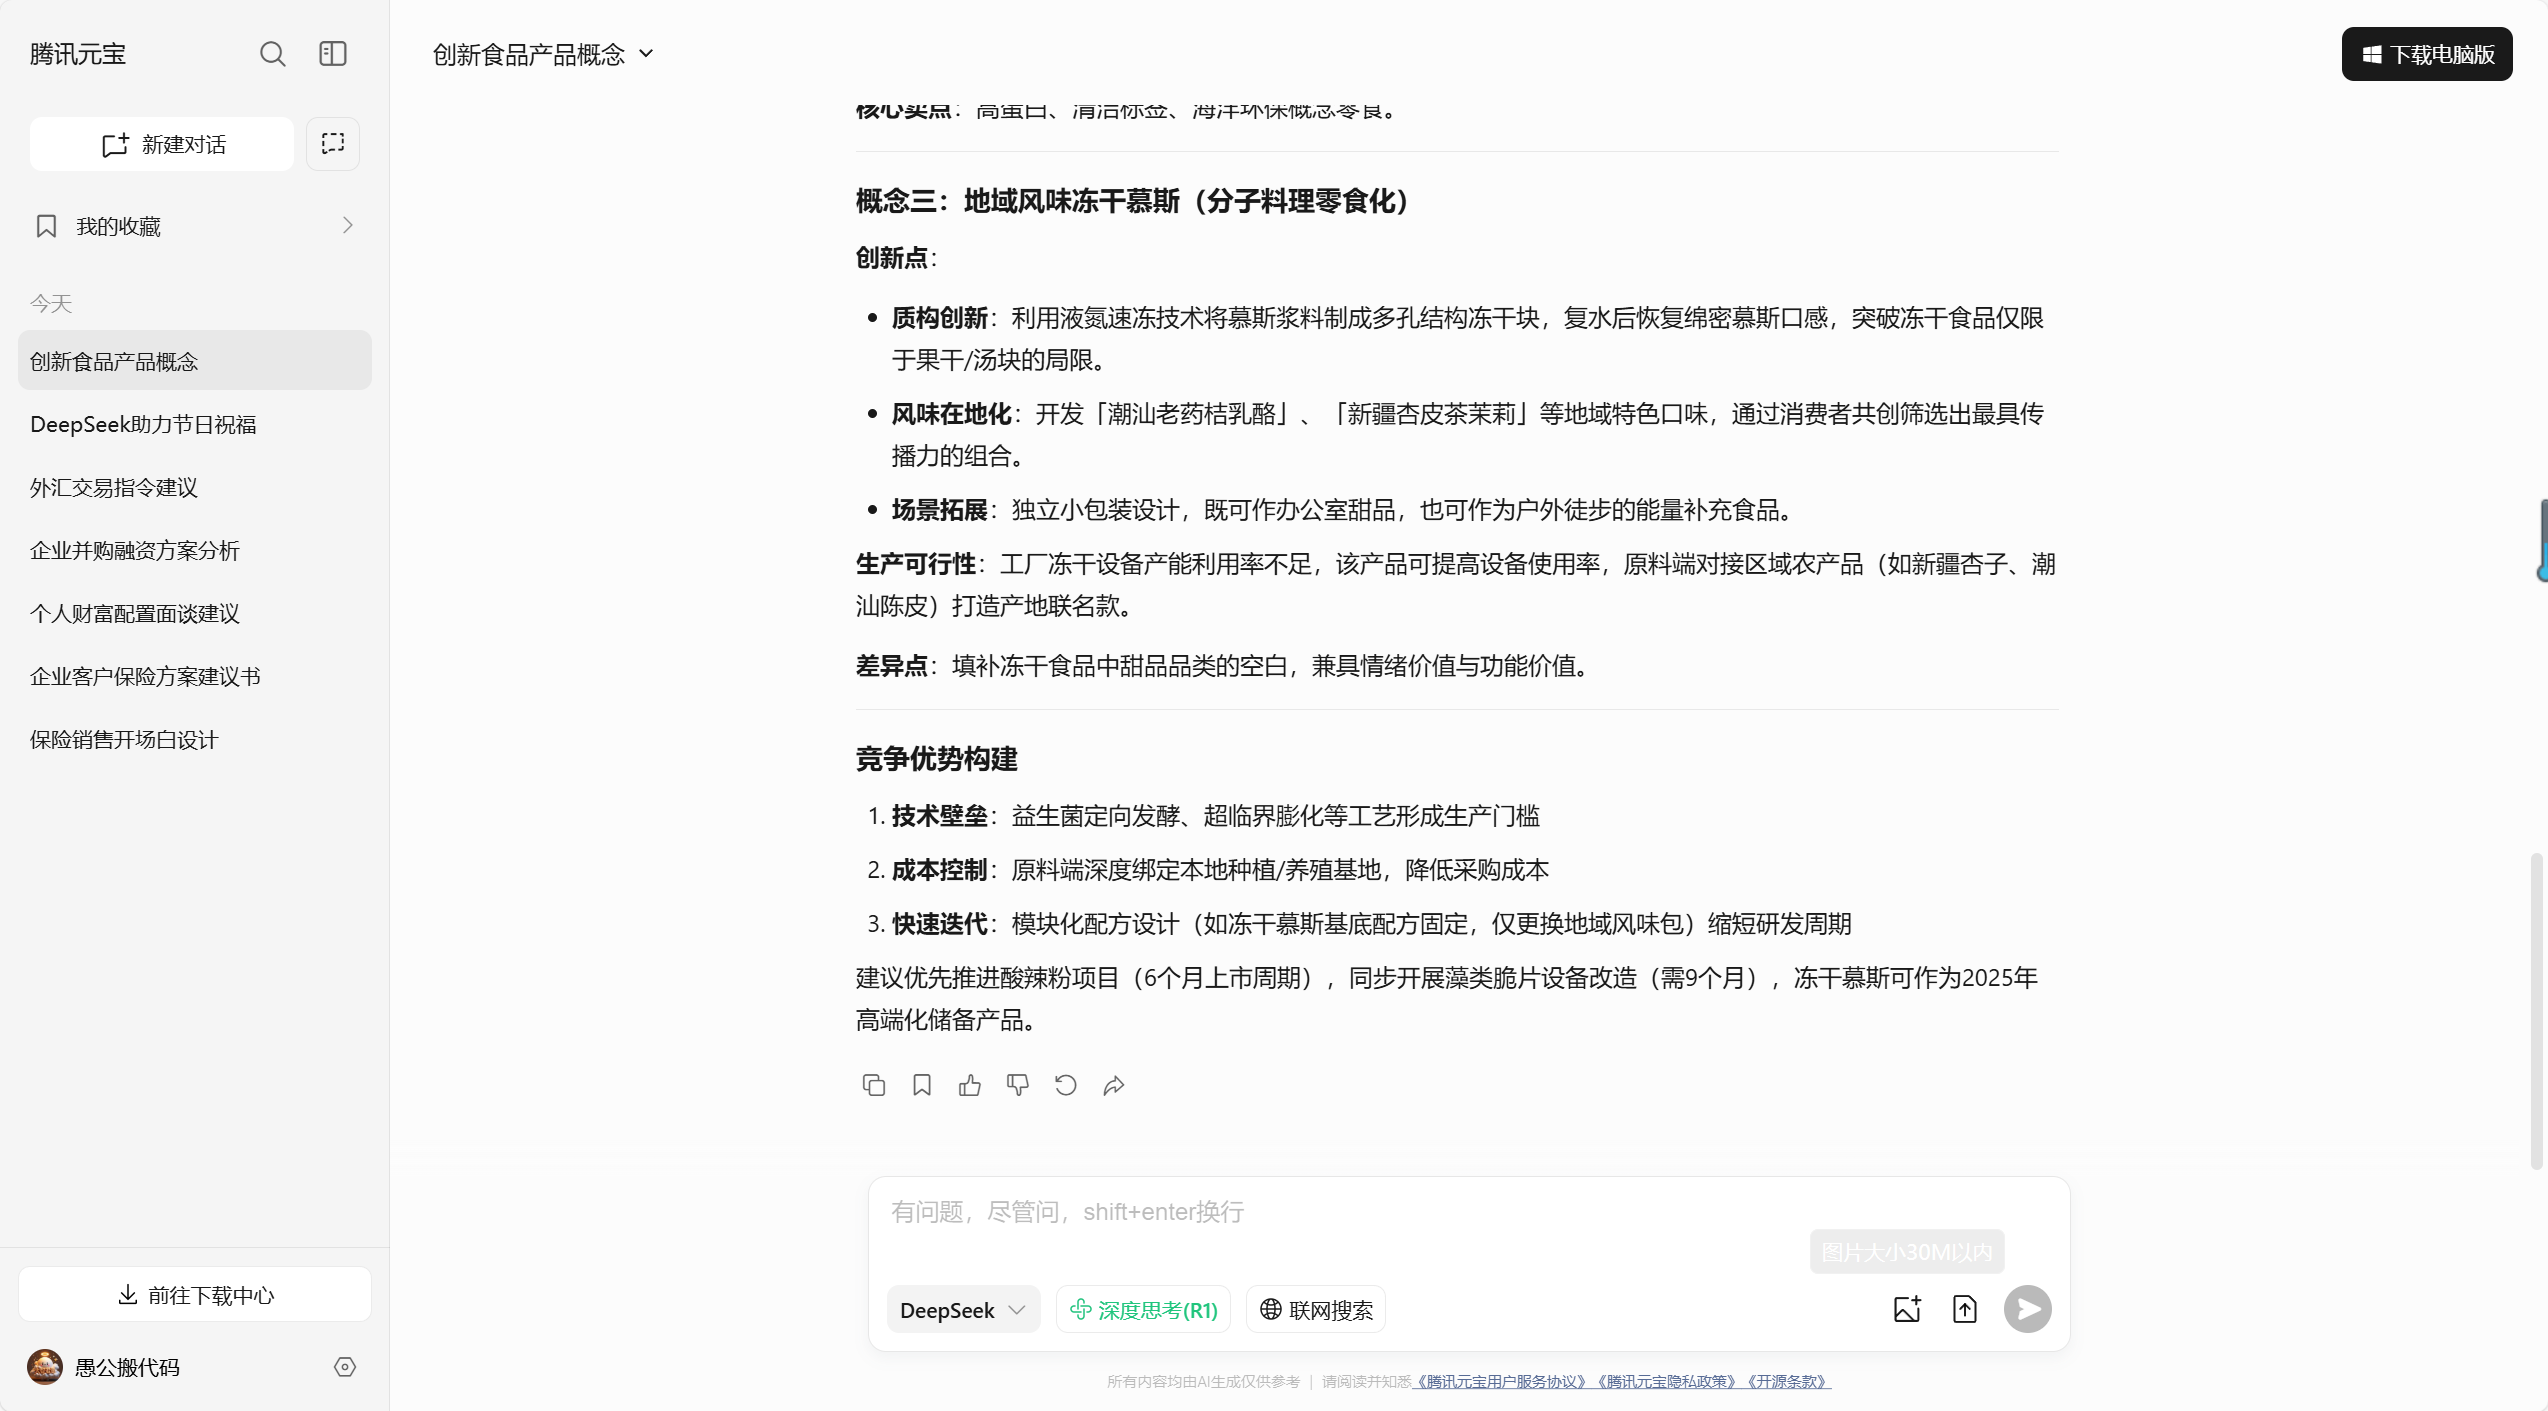Click the search icon in sidebar

(x=272, y=54)
